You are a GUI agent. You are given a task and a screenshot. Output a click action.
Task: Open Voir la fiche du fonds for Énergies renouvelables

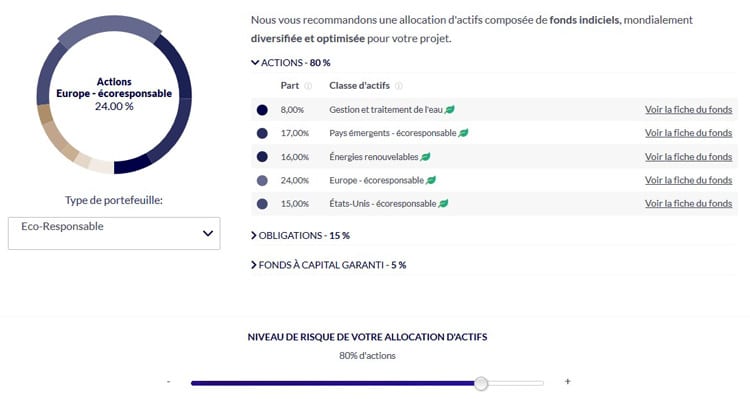(688, 157)
